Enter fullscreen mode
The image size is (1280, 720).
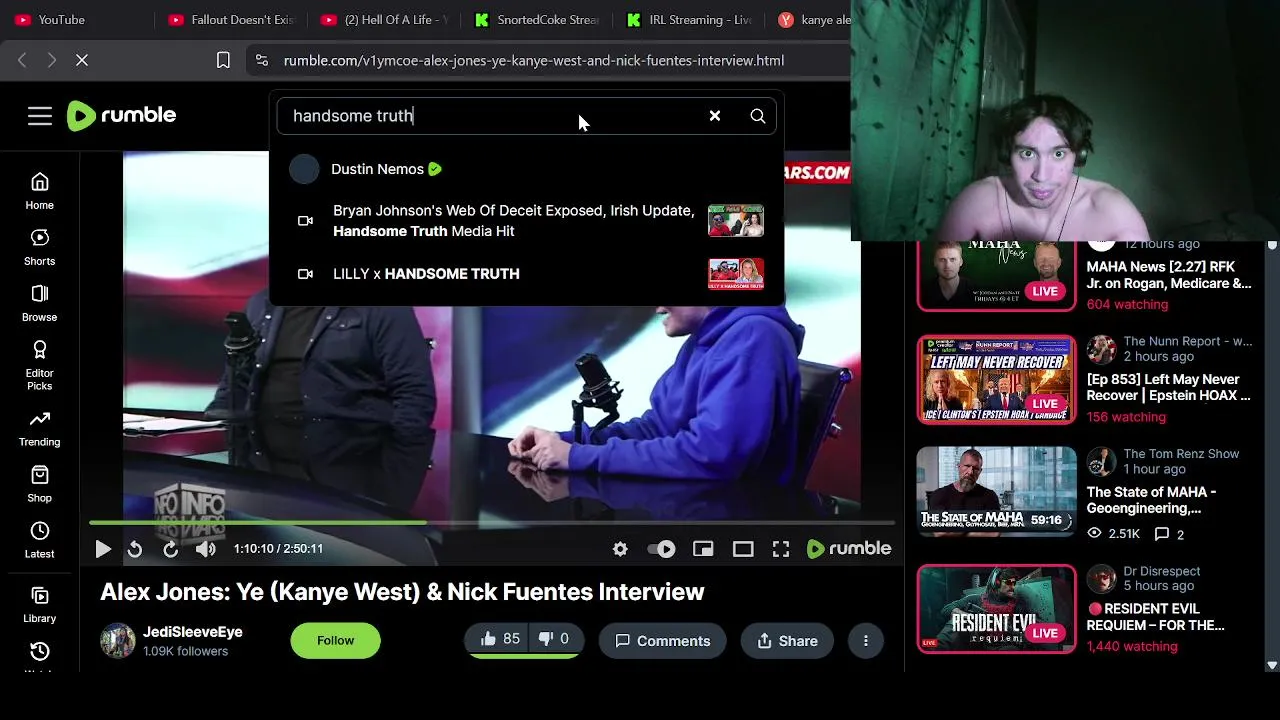[781, 549]
